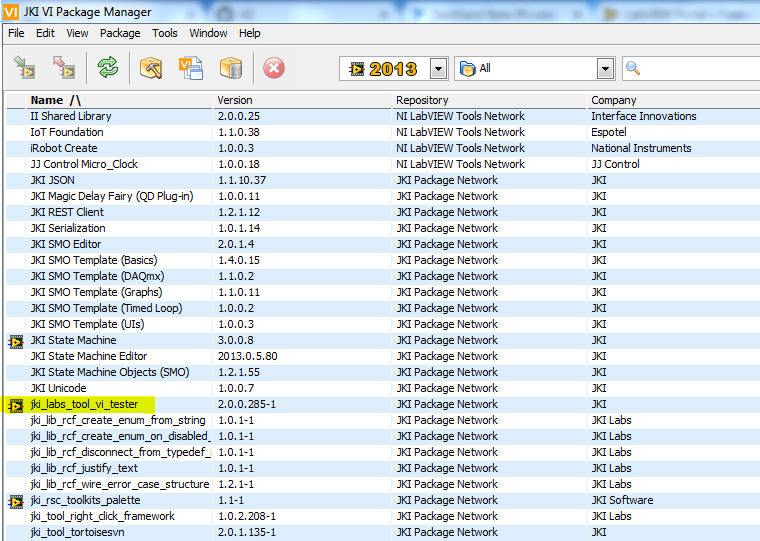760x541 pixels.
Task: Open the Package menu
Action: 120,33
